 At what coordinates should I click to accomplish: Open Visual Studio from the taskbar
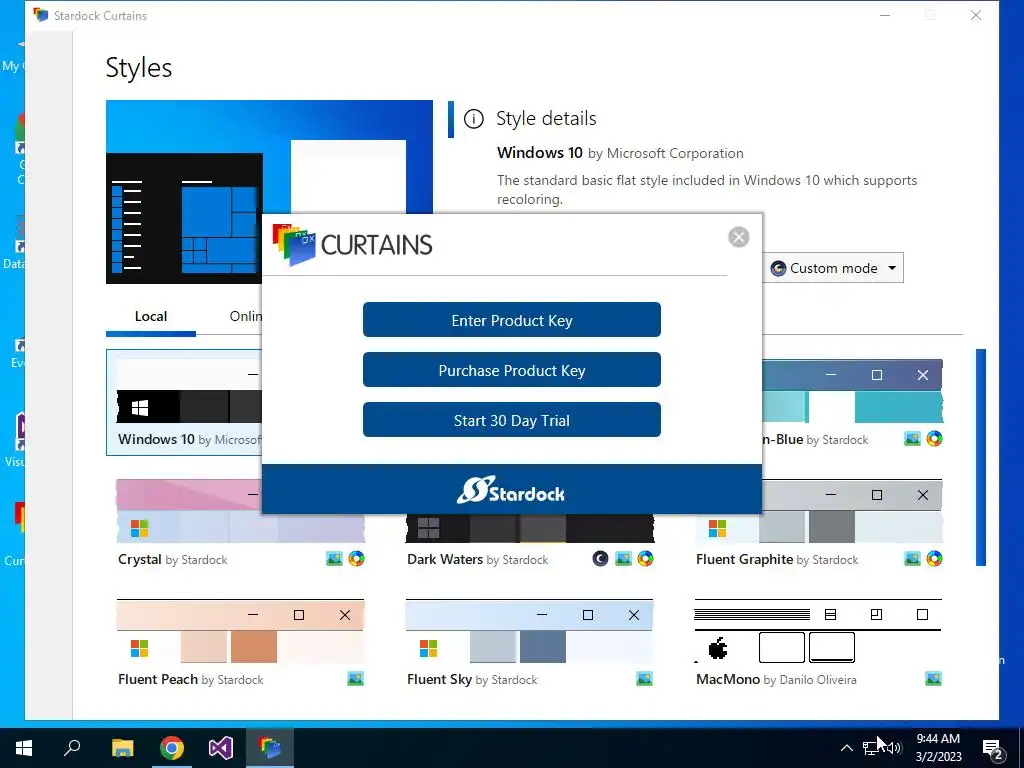coord(221,748)
